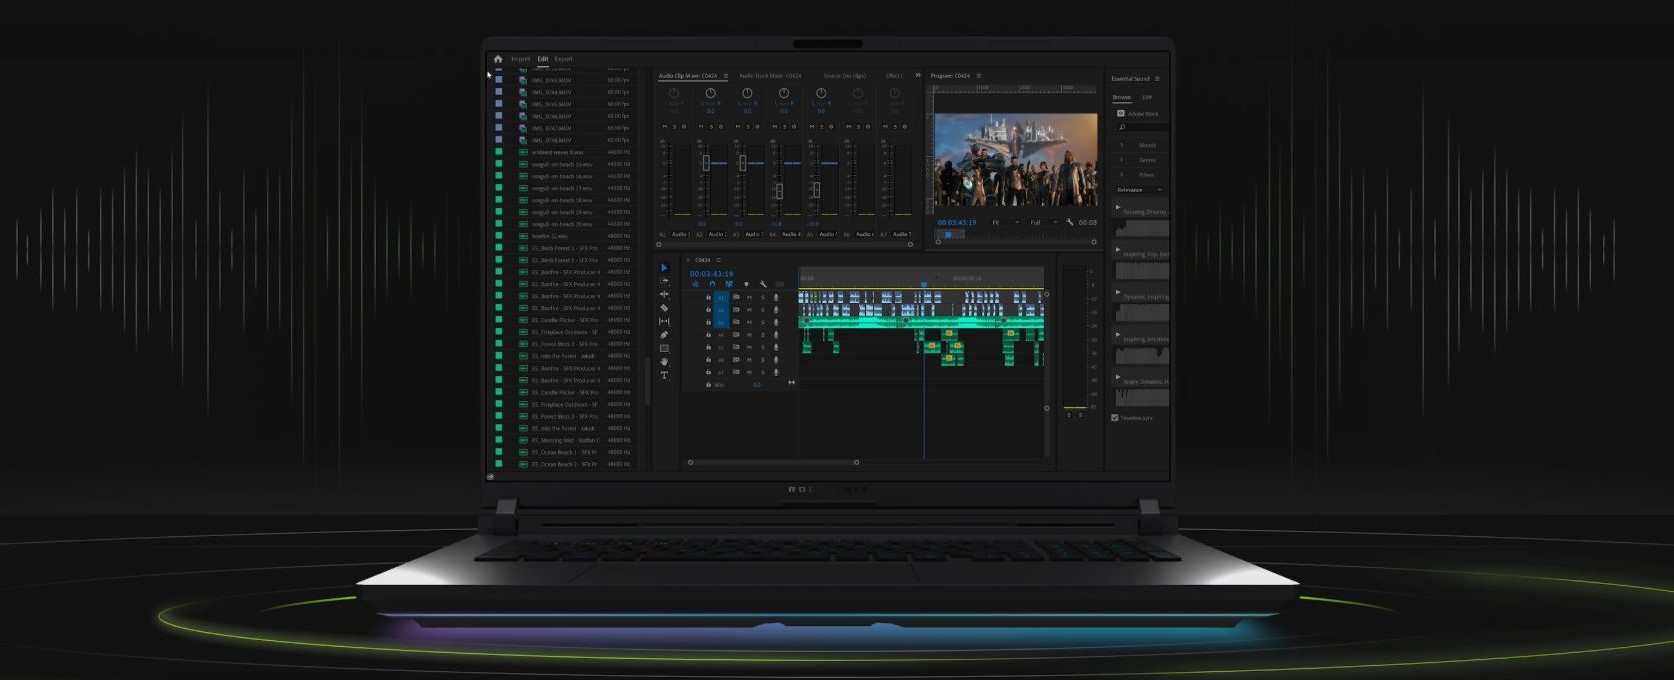Click the Audio 4 volume fader

[779, 190]
